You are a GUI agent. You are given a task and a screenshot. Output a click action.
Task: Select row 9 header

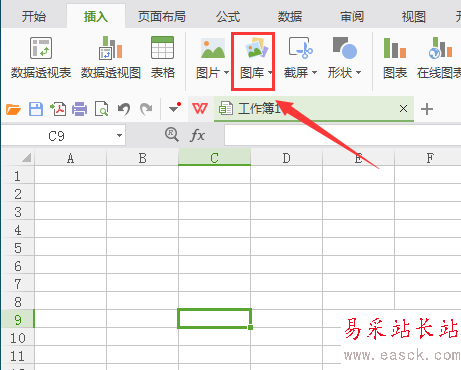tap(18, 320)
